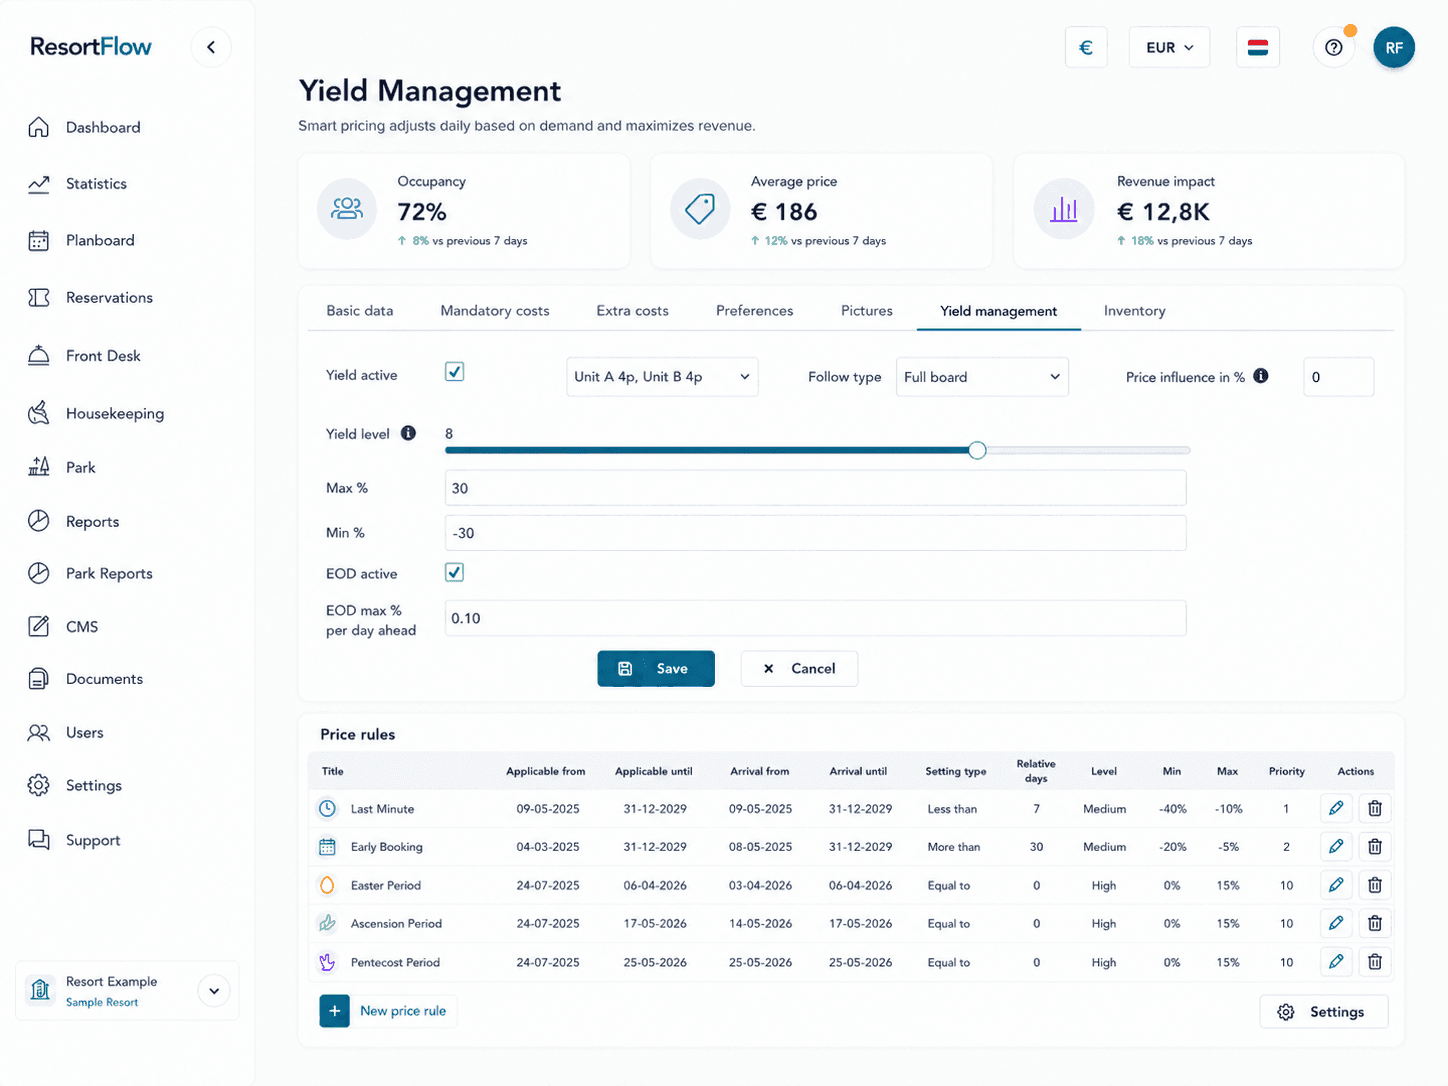Image resolution: width=1448 pixels, height=1086 pixels.
Task: Click the Price influence input field
Action: coord(1338,377)
